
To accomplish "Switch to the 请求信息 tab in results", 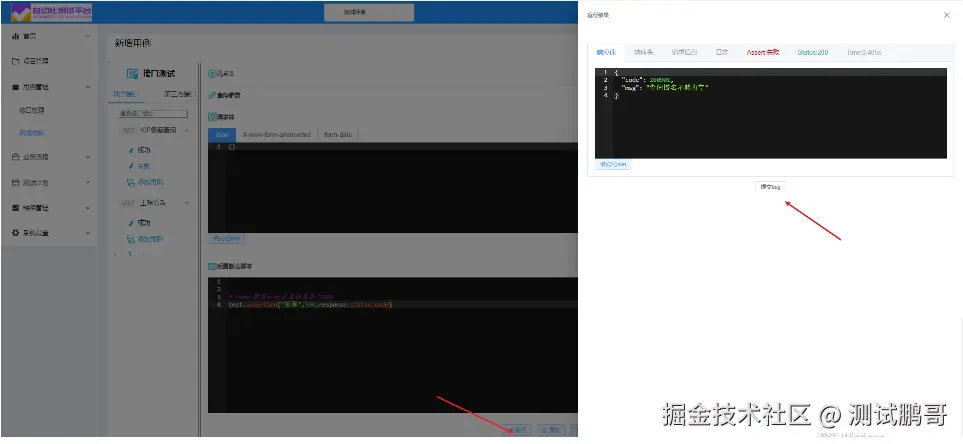I will click(684, 52).
